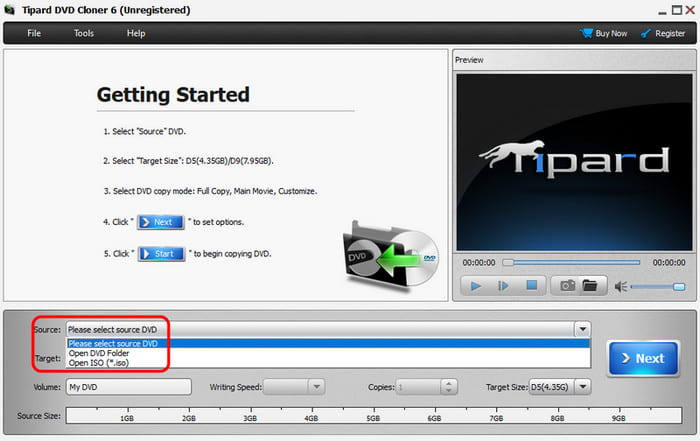The height and width of the screenshot is (441, 700).
Task: Click the Tipard app icon in title bar
Action: coord(9,10)
